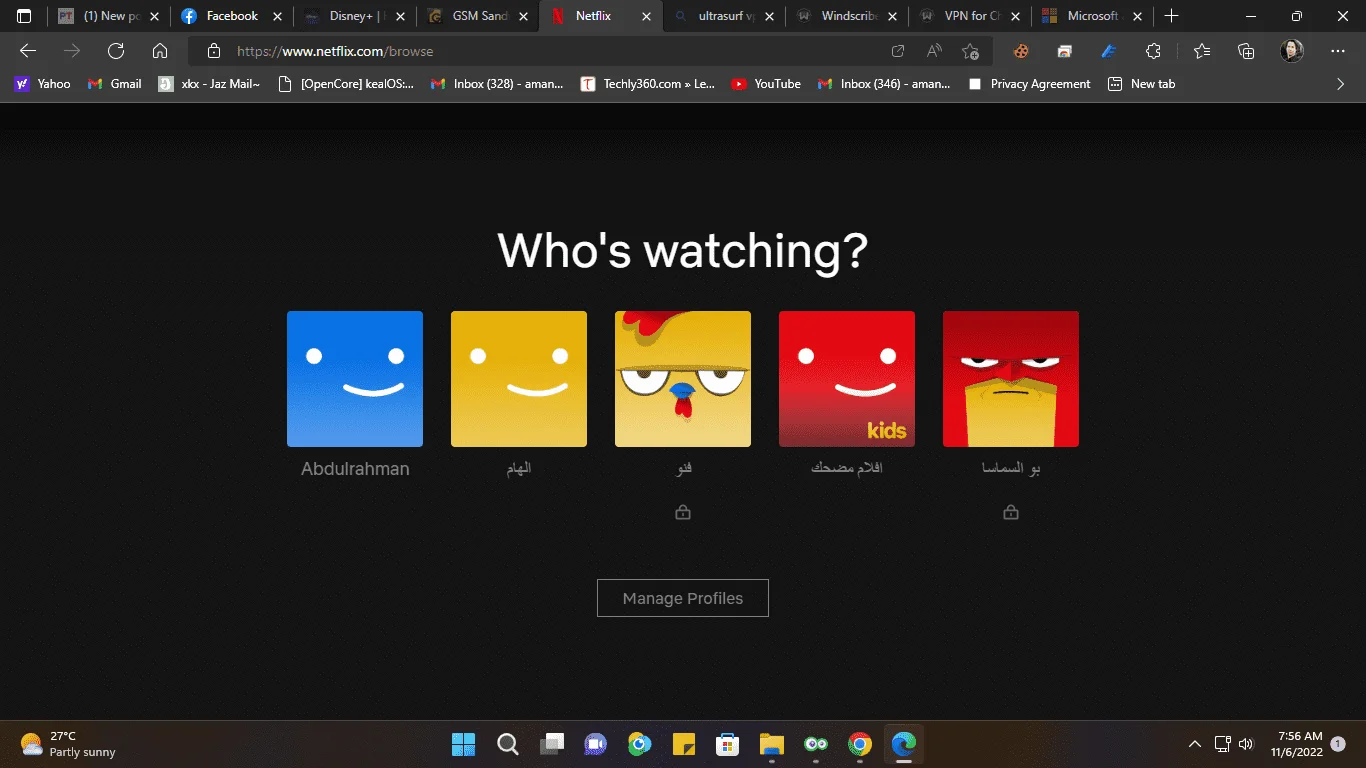
Task: Reload the Netflix page
Action: click(116, 51)
